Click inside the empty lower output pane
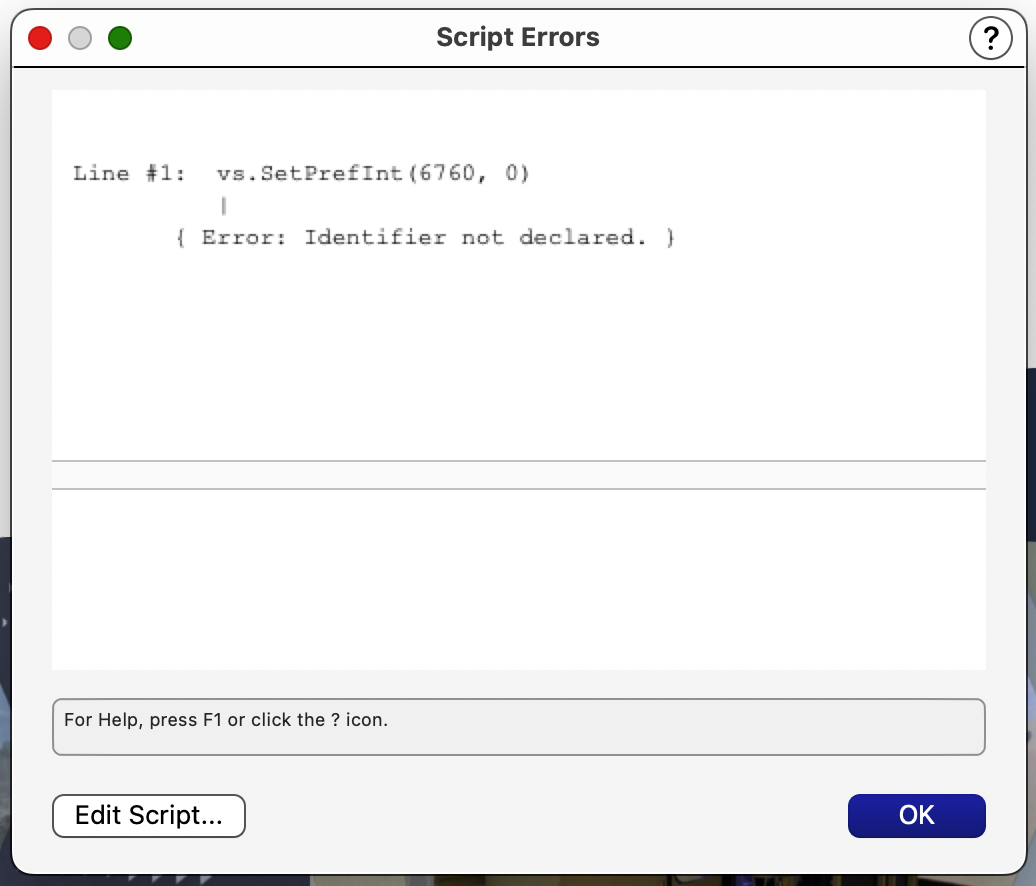 [518, 580]
